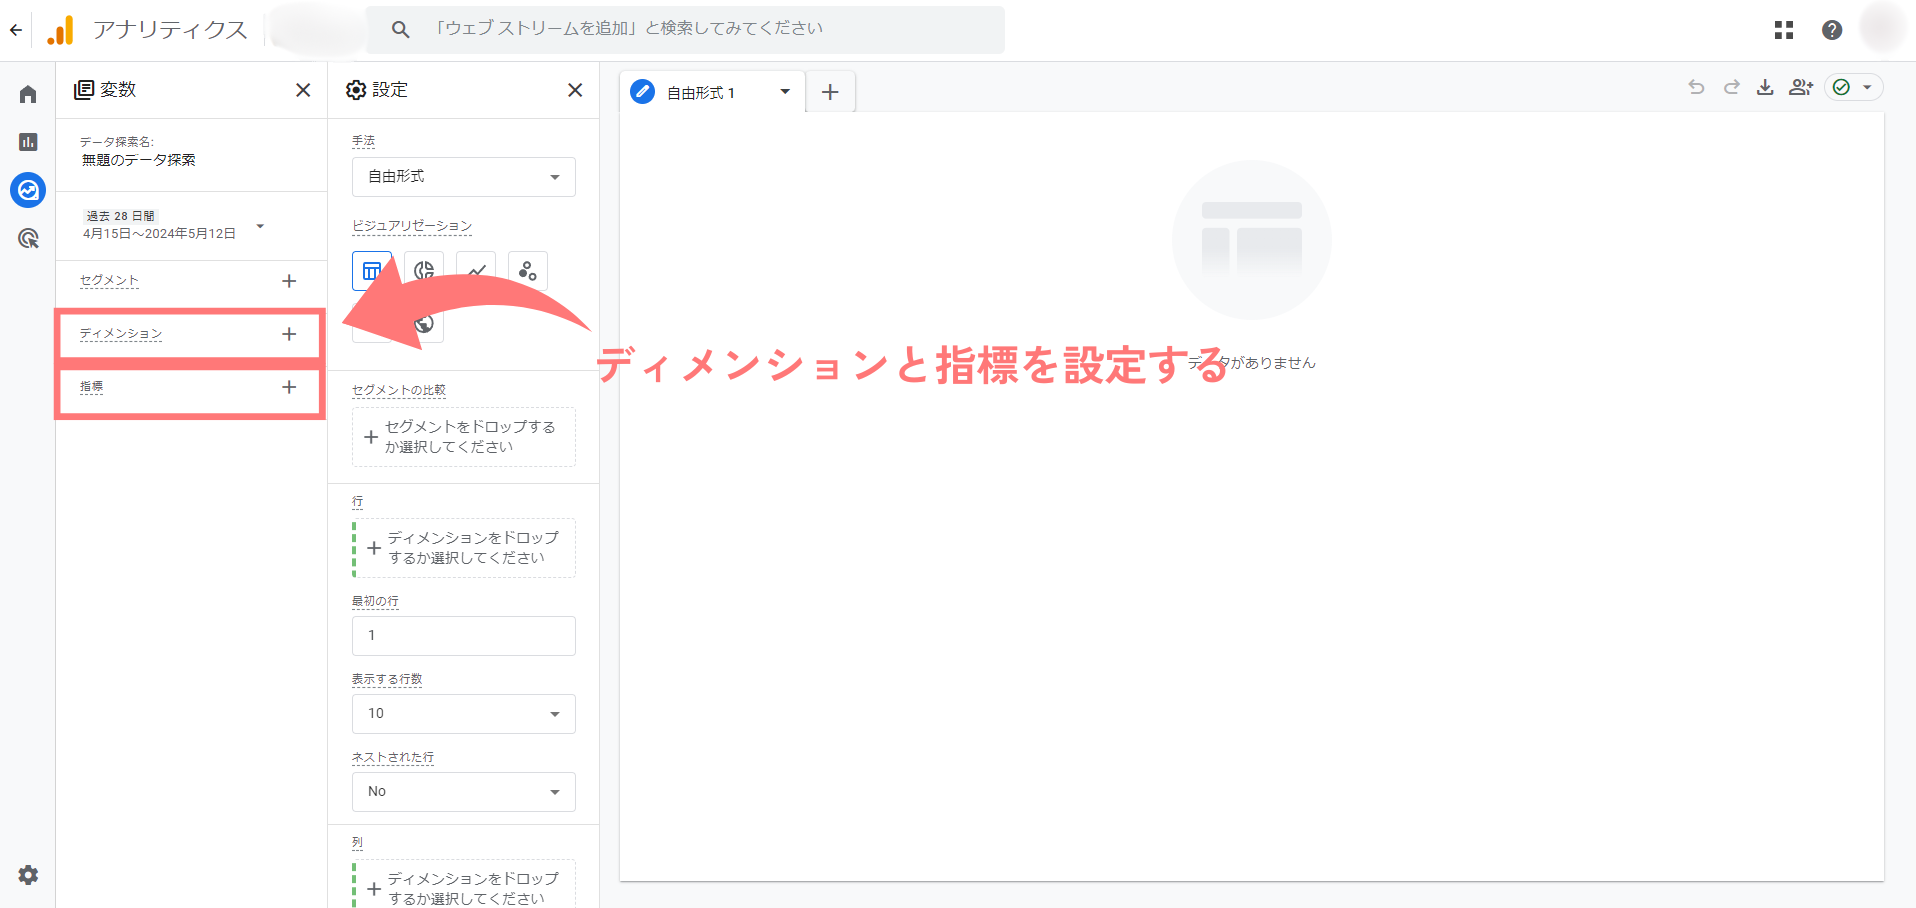Click the セグメント label

(x=110, y=281)
